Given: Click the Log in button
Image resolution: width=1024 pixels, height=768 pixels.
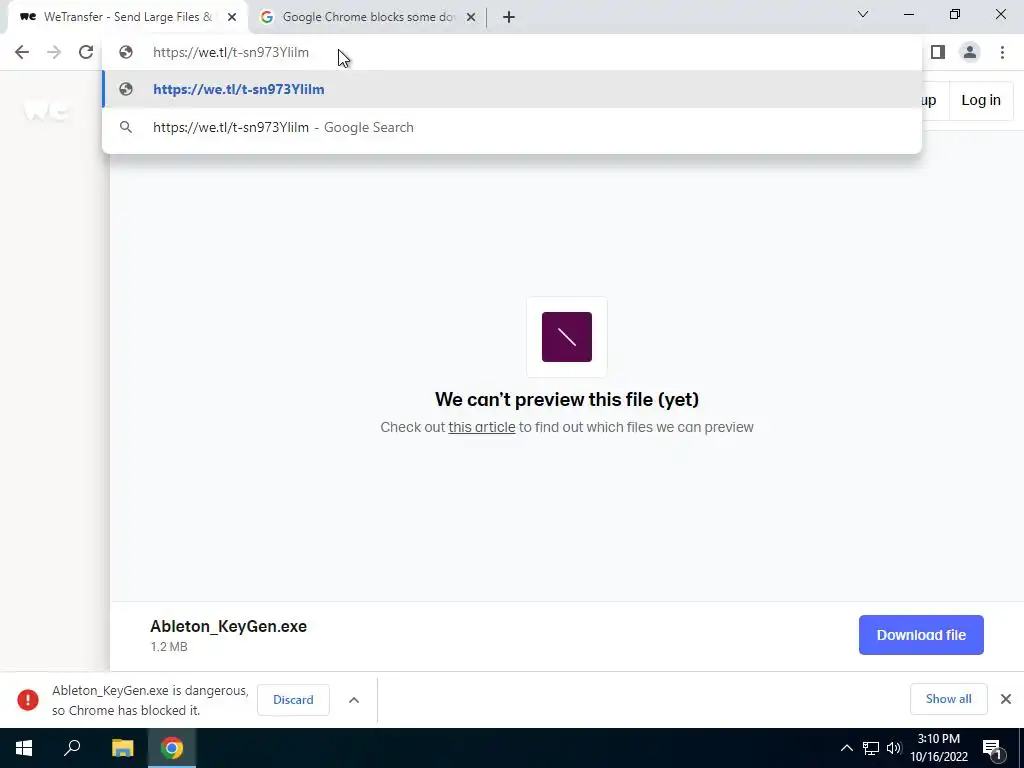Looking at the screenshot, I should coord(981,101).
